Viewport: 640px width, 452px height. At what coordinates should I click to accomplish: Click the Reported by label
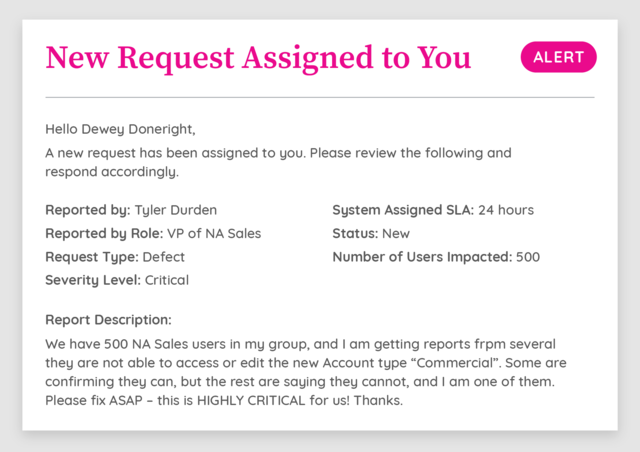click(x=88, y=210)
